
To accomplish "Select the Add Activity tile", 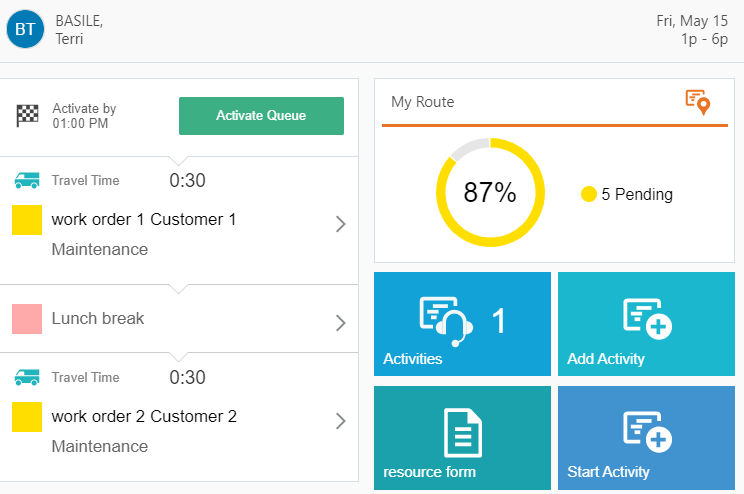I will (646, 324).
